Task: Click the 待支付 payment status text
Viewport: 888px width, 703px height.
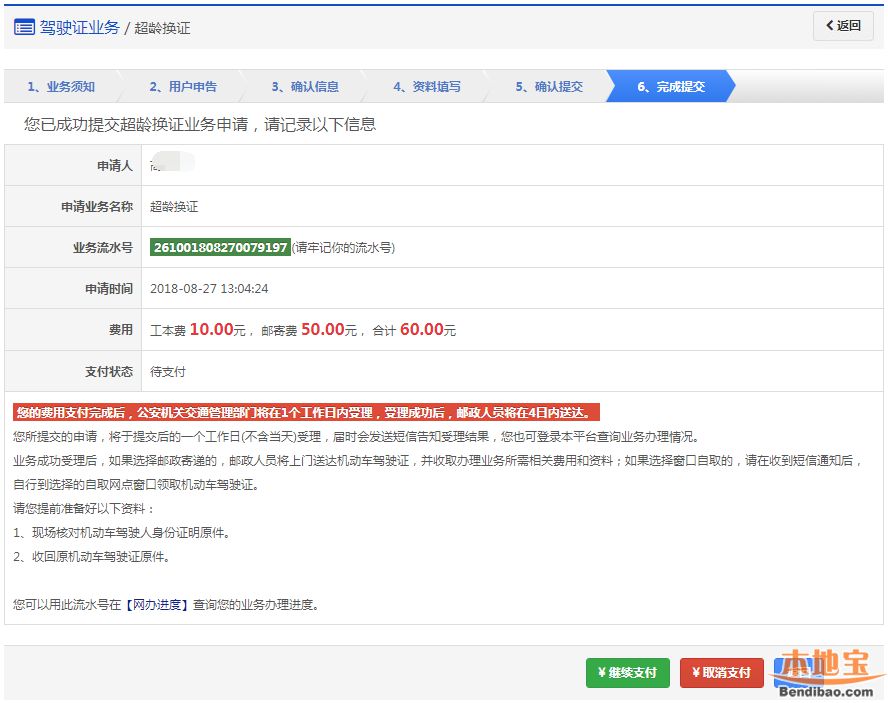Action: 168,371
